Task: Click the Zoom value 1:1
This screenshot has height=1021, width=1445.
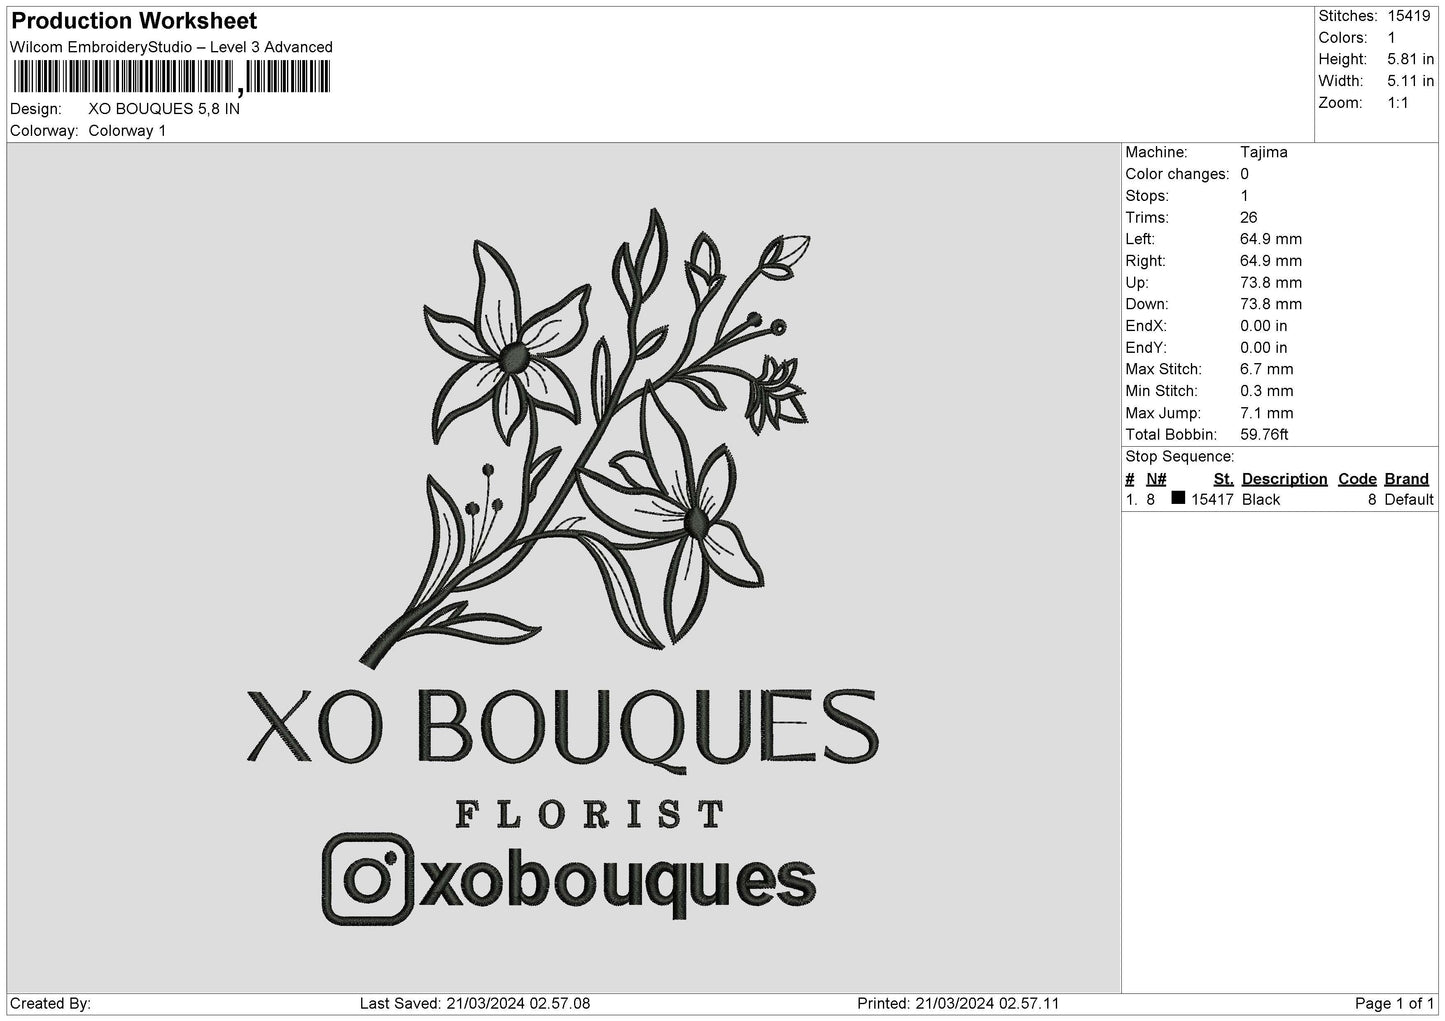Action: point(1398,103)
